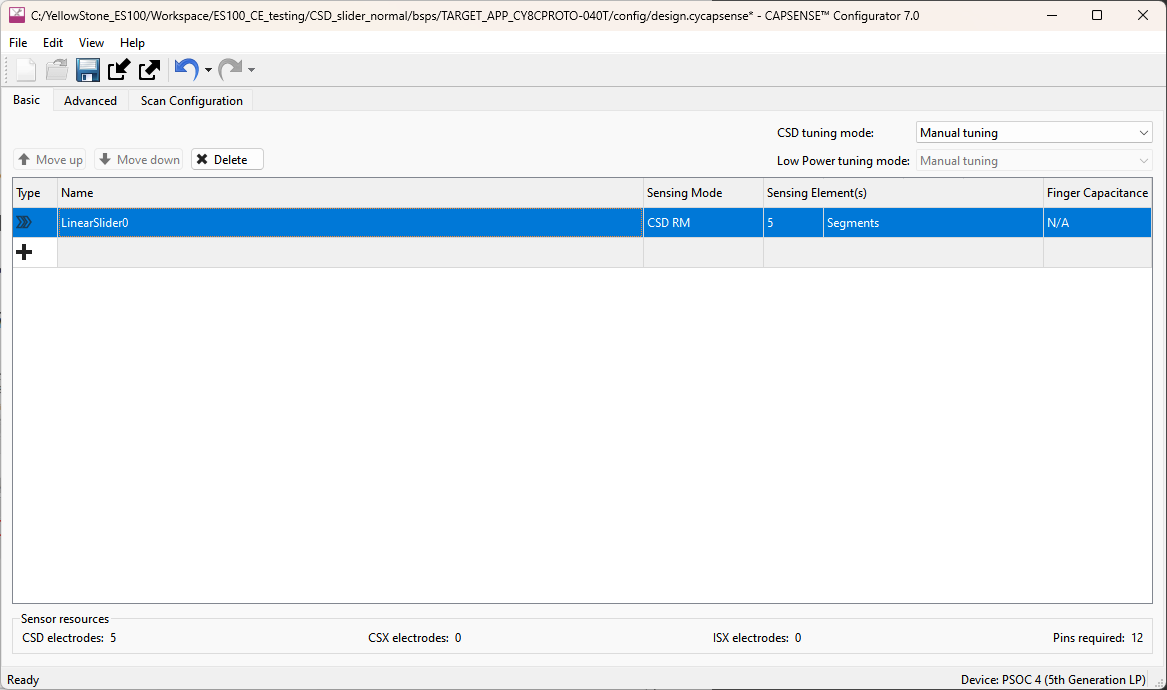1167x690 pixels.
Task: Click the New file icon in toolbar
Action: [26, 70]
